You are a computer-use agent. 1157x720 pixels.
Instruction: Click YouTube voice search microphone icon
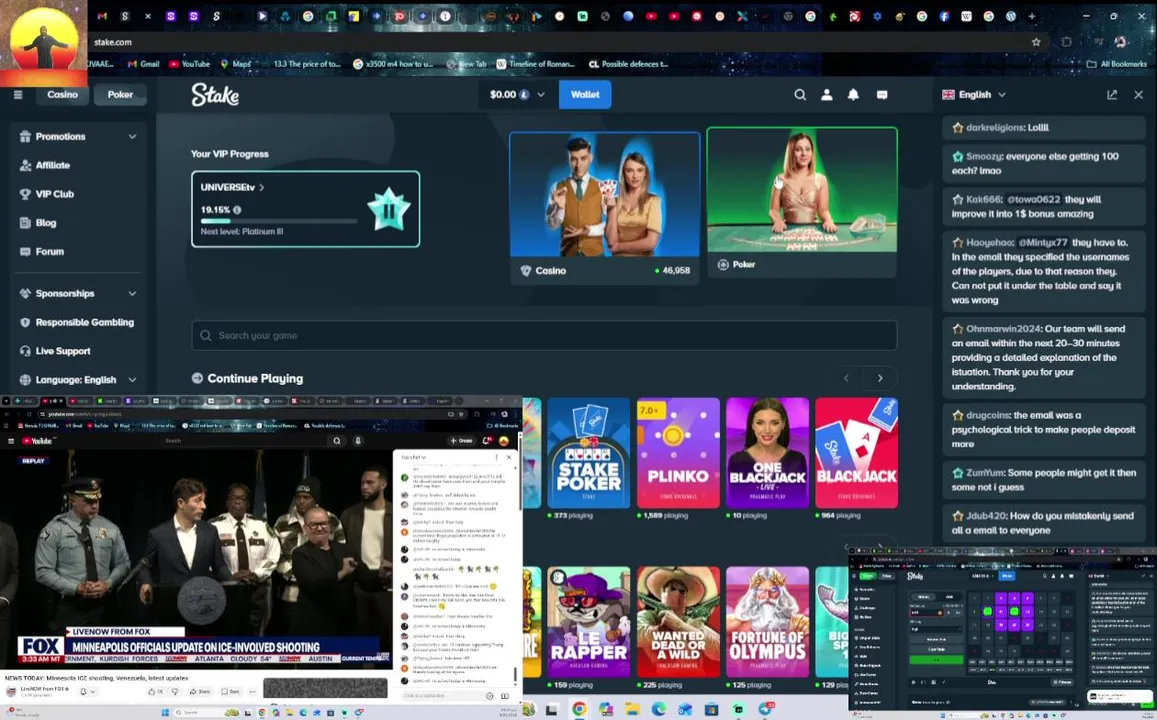(x=358, y=440)
